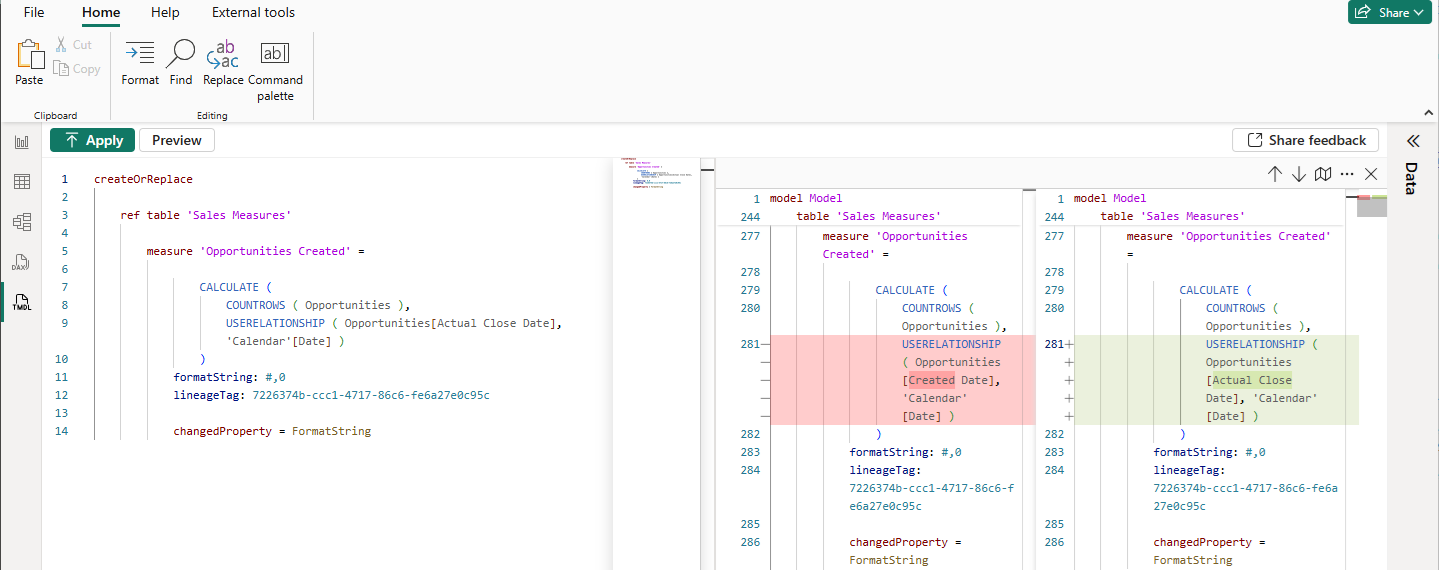Viewport: 1439px width, 570px height.
Task: Jump to next difference arrow
Action: coord(1299,174)
